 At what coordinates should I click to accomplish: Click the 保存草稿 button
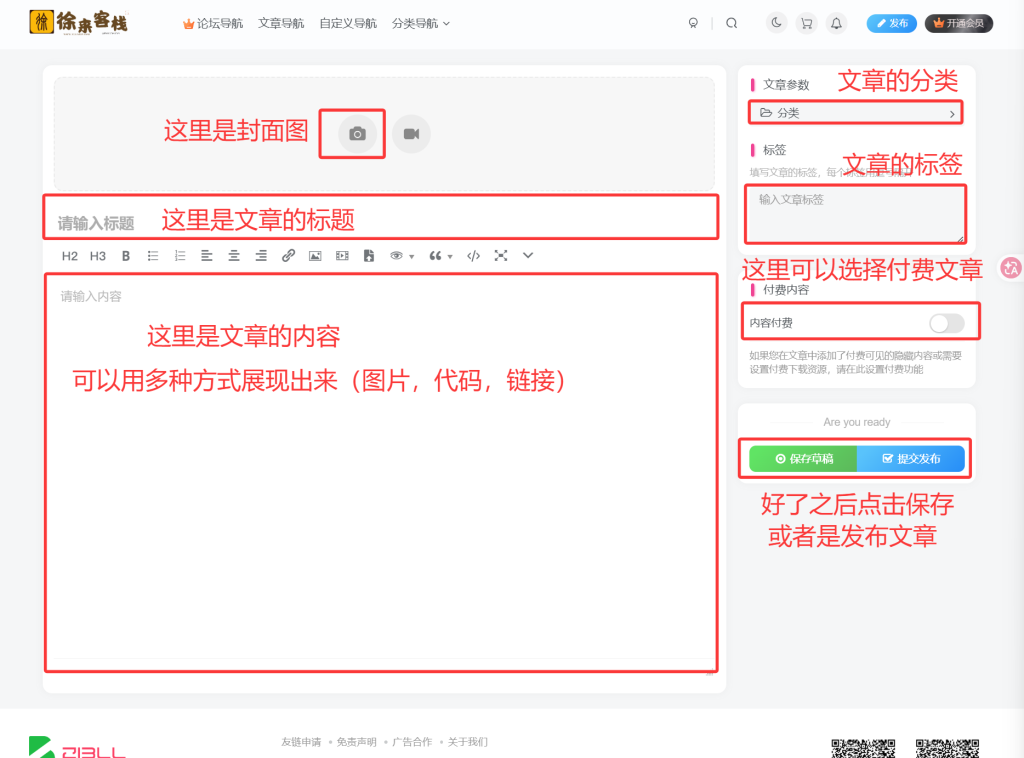tap(803, 459)
